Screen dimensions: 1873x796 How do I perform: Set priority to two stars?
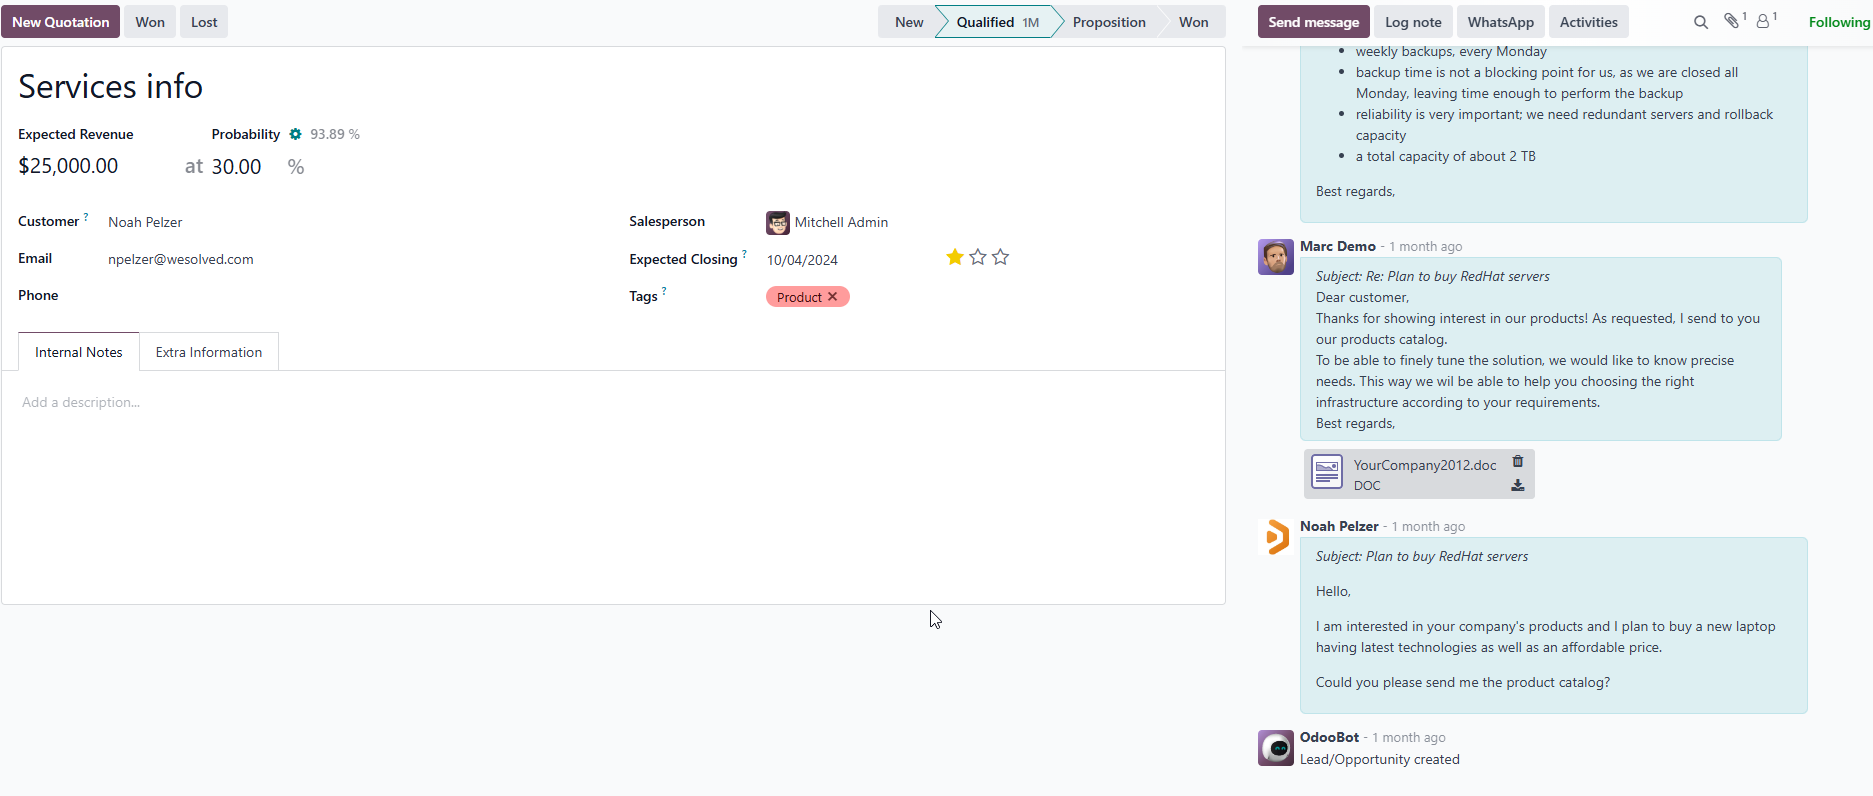click(978, 258)
